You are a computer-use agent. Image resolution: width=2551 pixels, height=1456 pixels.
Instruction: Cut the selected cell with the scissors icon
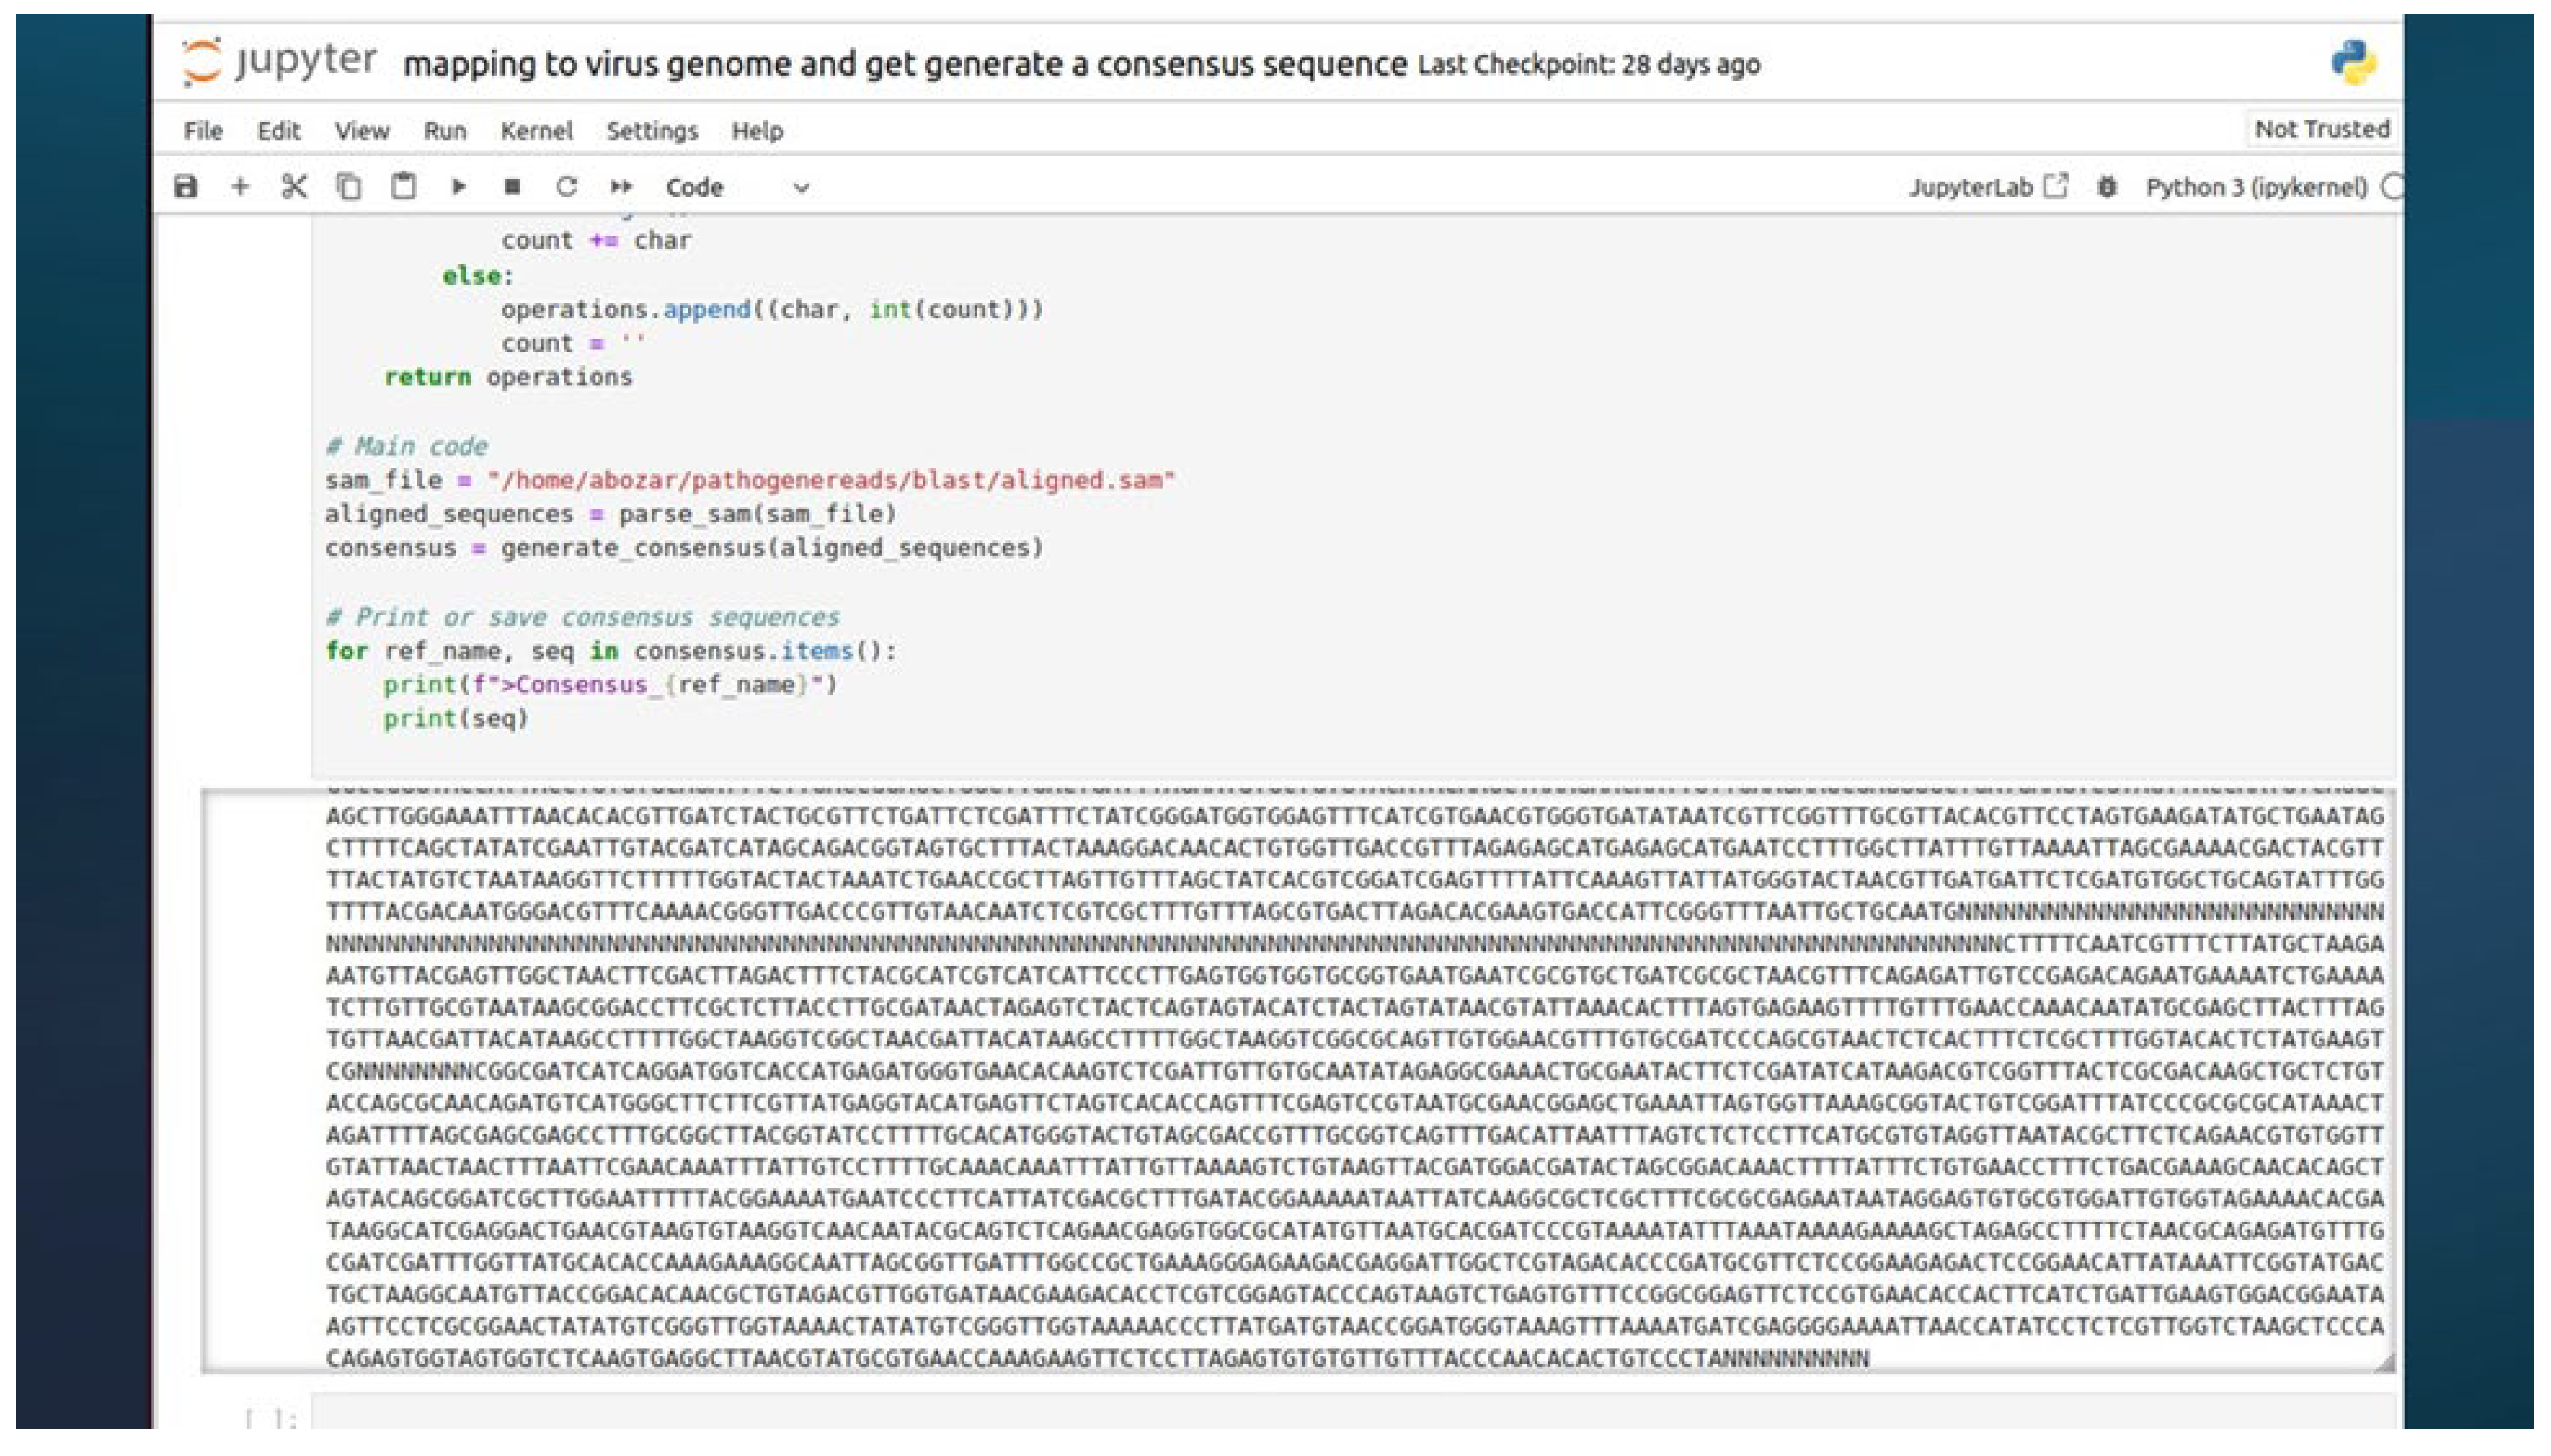point(294,186)
